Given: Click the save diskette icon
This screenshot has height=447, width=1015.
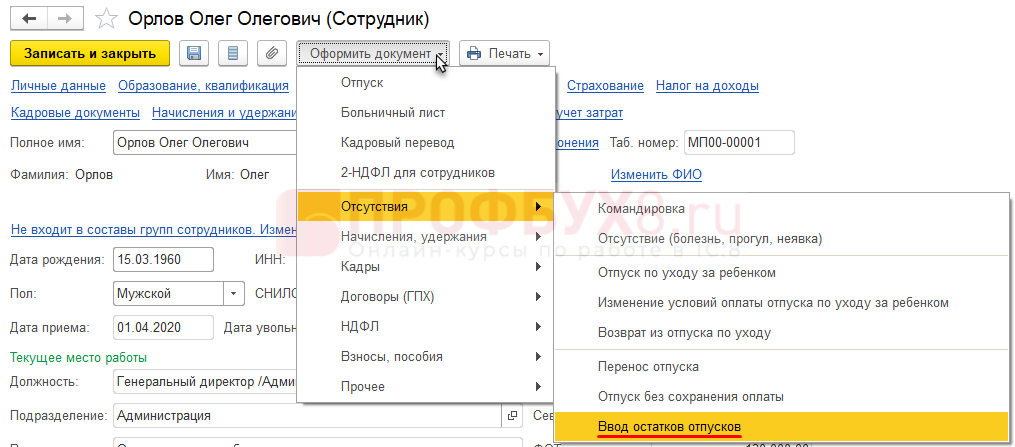Looking at the screenshot, I should coord(194,53).
